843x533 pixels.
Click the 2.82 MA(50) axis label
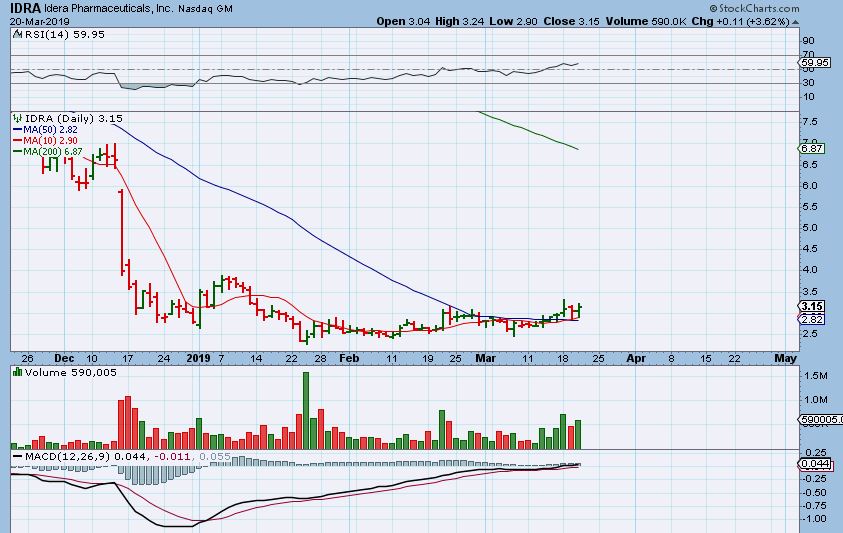click(811, 319)
